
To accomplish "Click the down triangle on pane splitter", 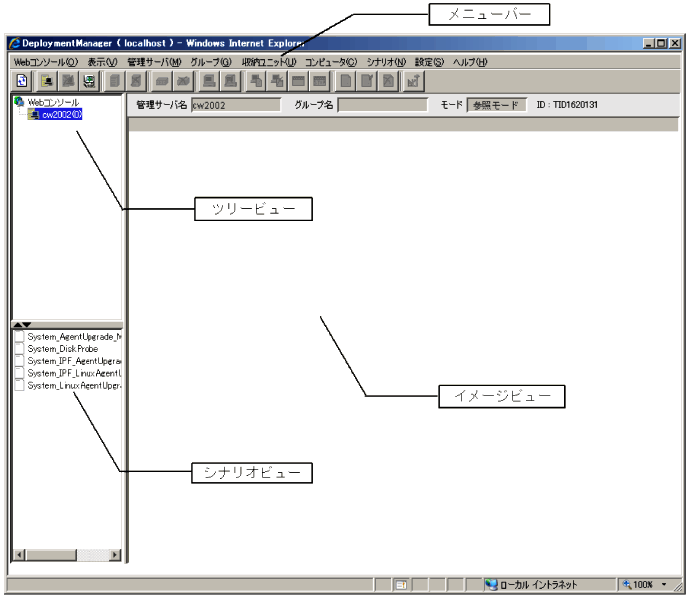I will tap(27, 325).
